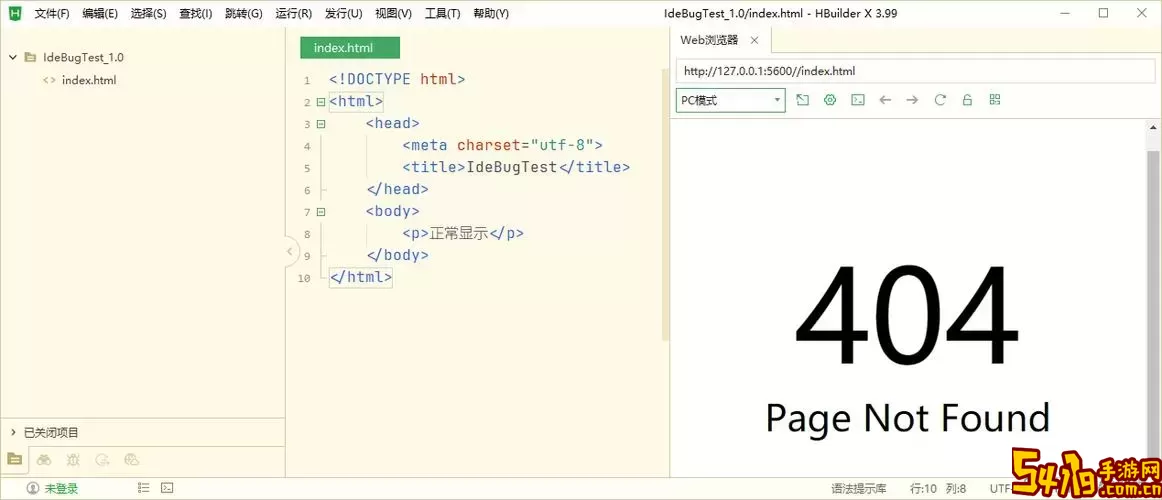Open the terminal icon in status bar
The image size is (1162, 500).
(167, 488)
